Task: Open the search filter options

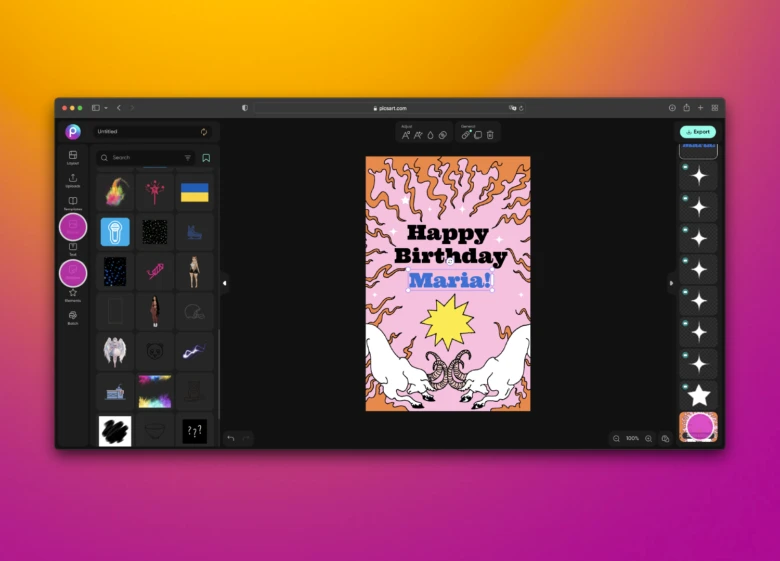Action: [x=187, y=157]
